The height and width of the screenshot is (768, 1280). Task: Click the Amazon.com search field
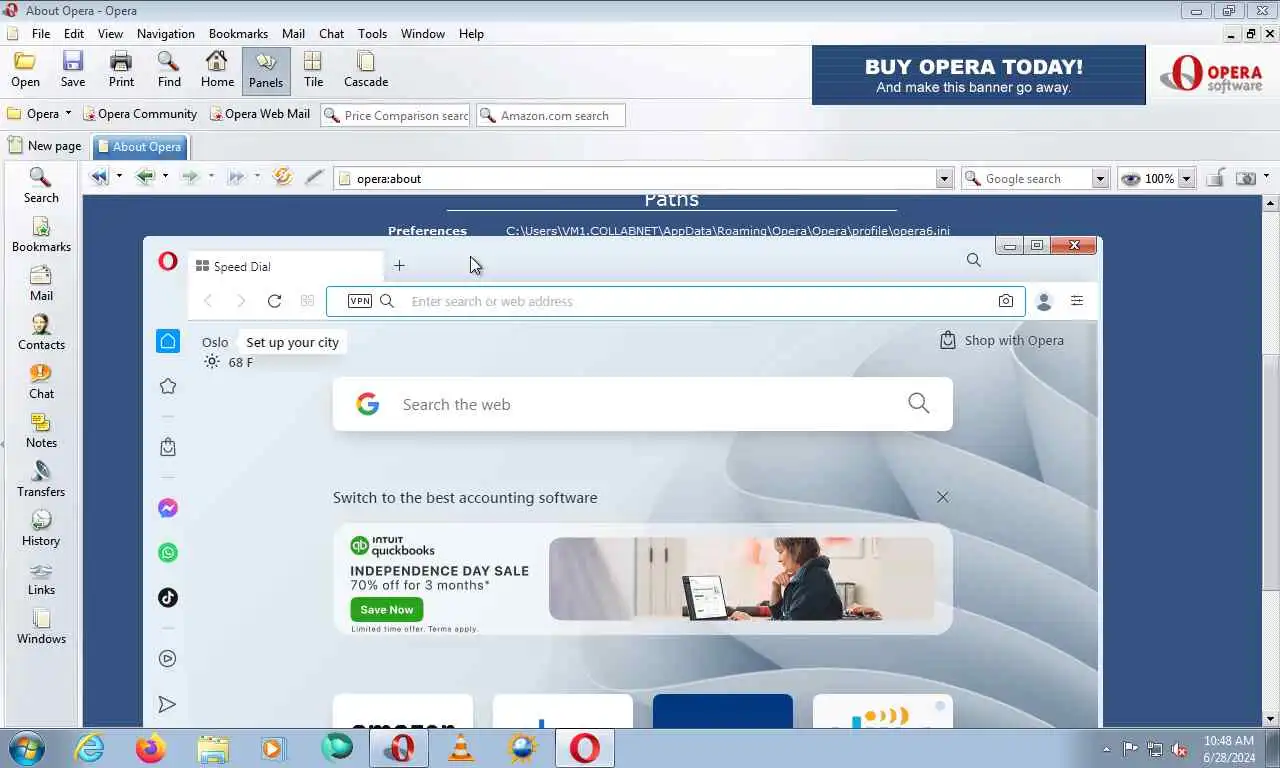[x=551, y=115]
